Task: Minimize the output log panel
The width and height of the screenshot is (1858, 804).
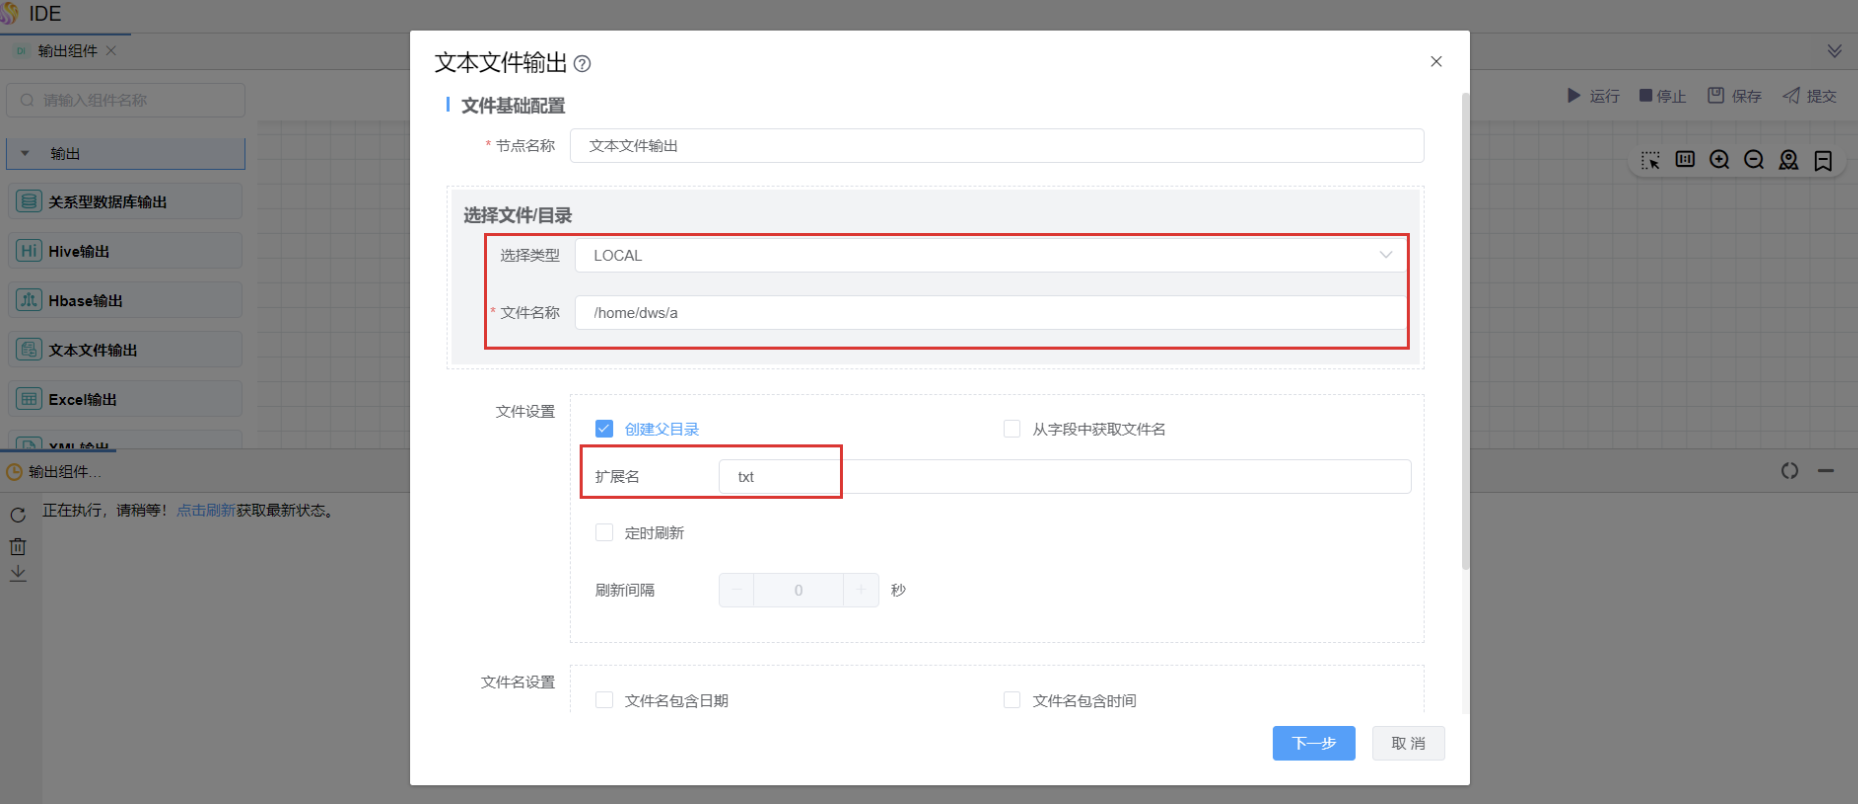Action: coord(1826,471)
